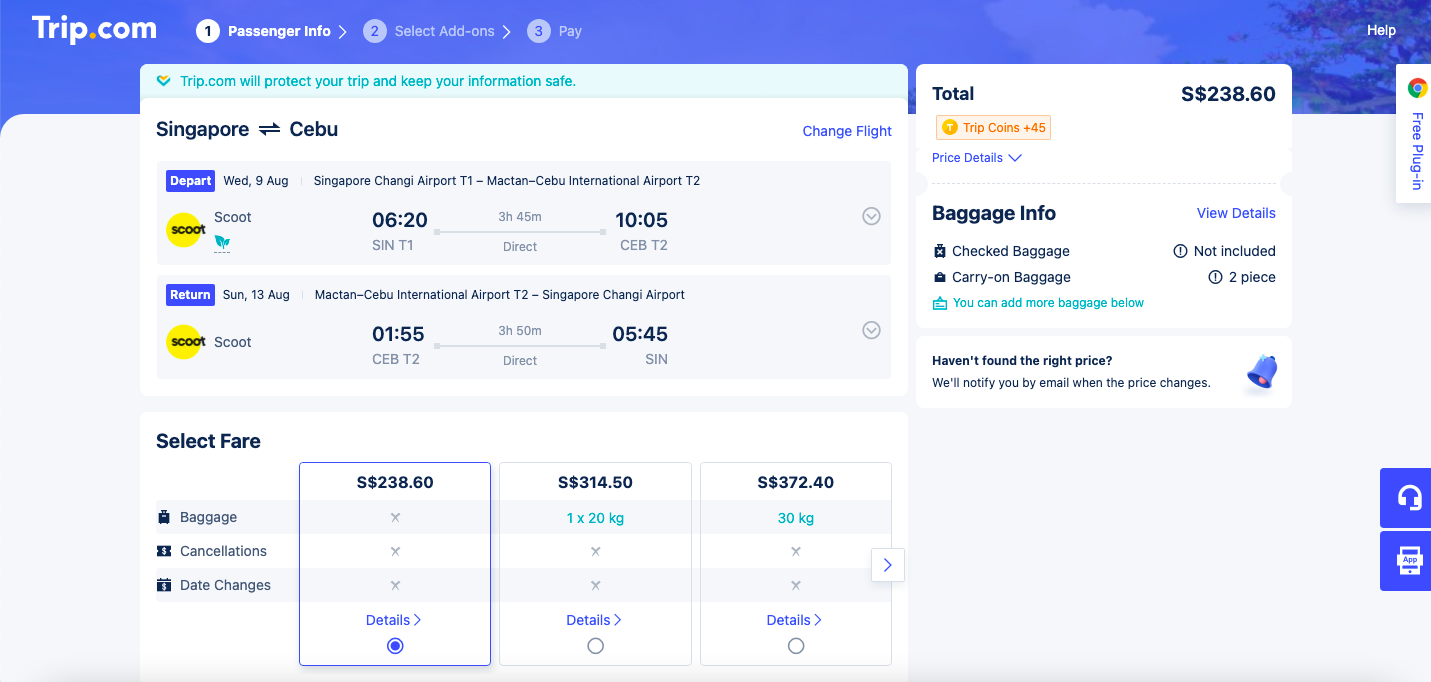1431x682 pixels.
Task: Click the shield icon in the protection banner
Action: click(x=164, y=81)
